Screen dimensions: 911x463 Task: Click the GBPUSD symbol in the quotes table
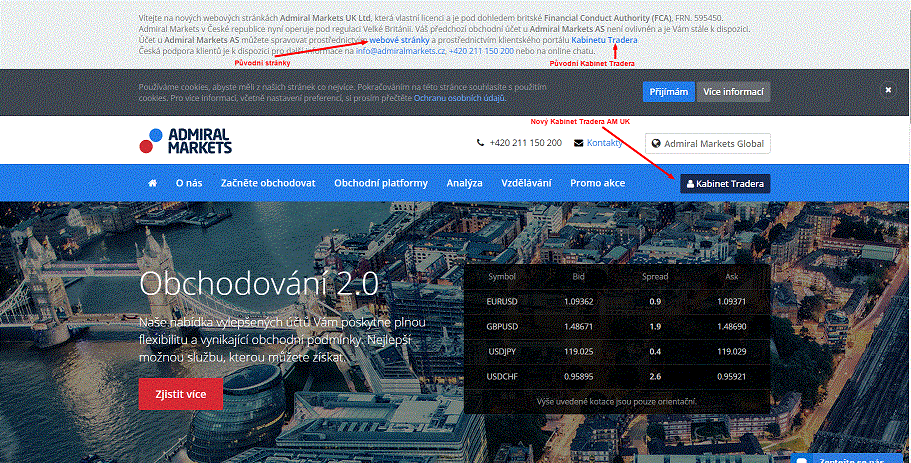coord(502,326)
